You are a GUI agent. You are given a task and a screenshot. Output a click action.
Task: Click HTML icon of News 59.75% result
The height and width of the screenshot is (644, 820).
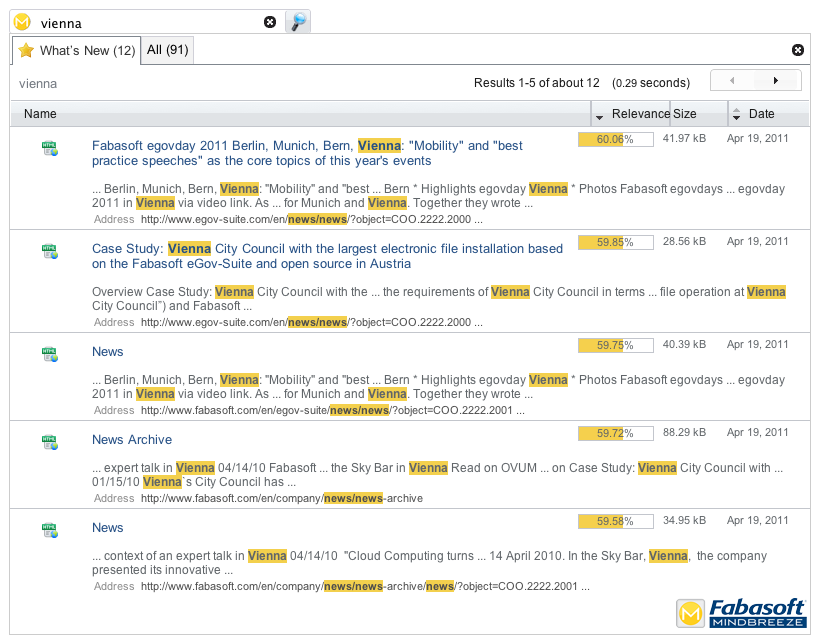[50, 355]
